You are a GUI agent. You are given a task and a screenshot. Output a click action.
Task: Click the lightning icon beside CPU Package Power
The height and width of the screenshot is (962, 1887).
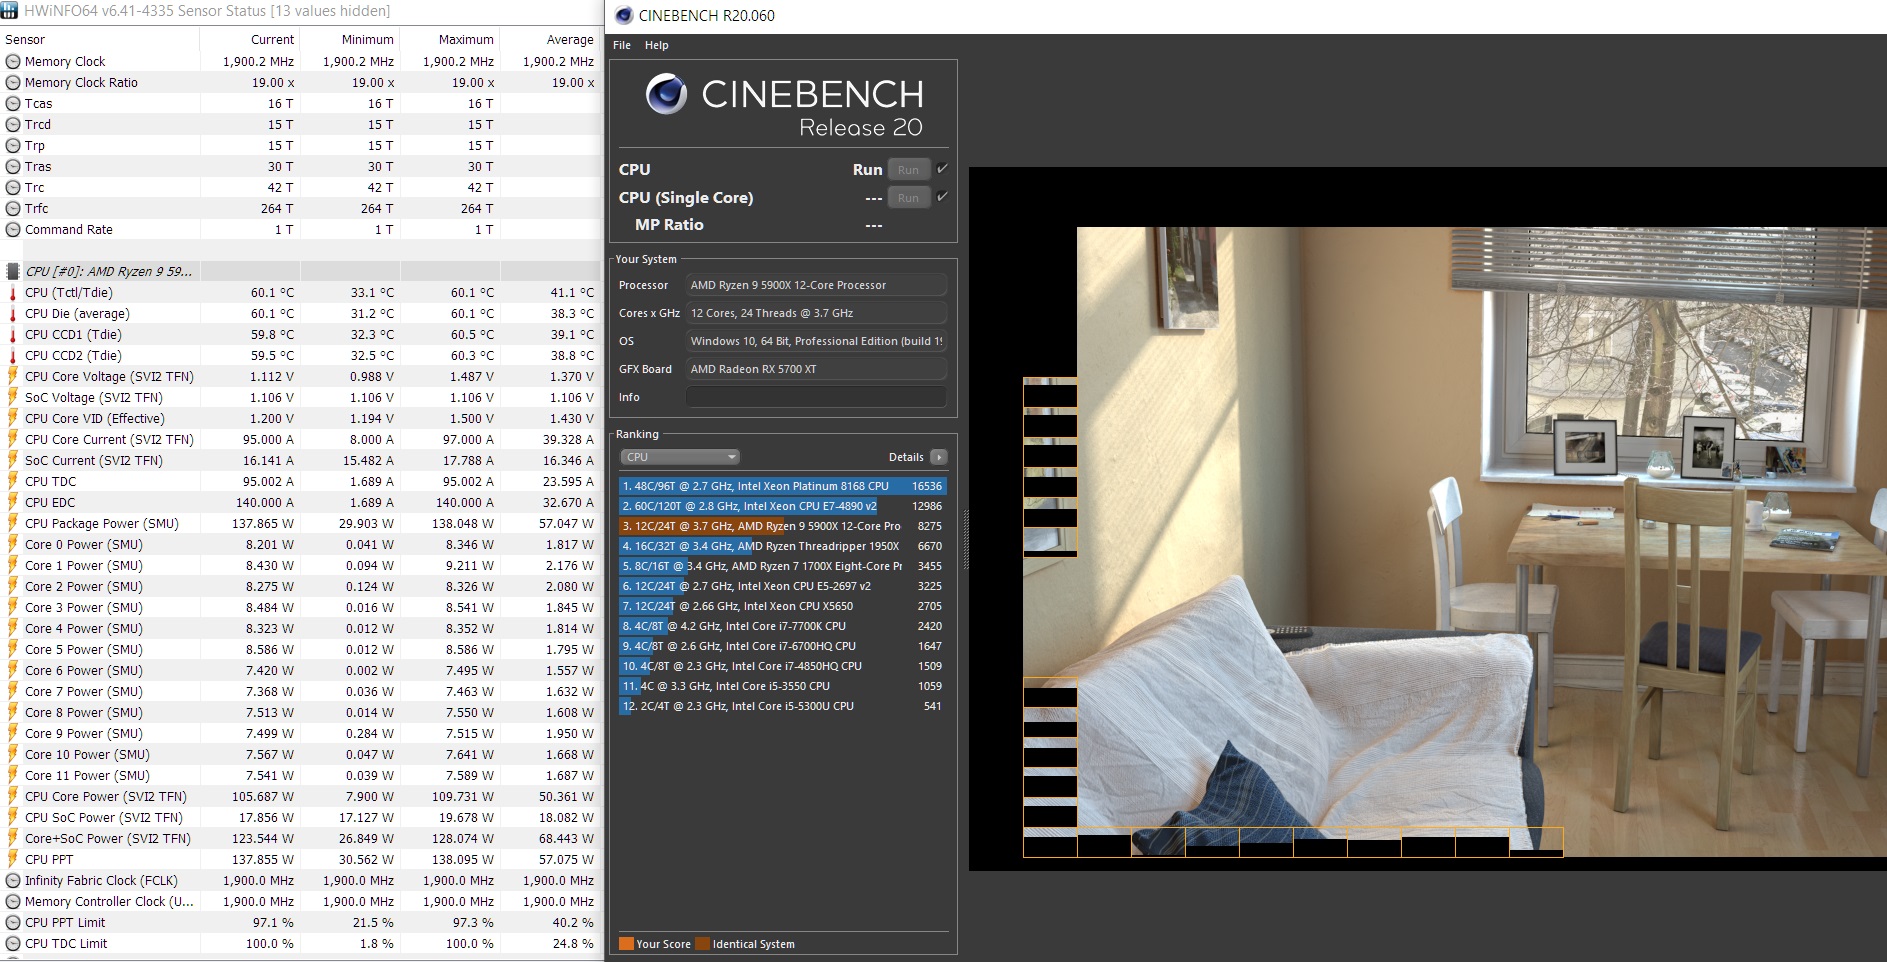[13, 524]
